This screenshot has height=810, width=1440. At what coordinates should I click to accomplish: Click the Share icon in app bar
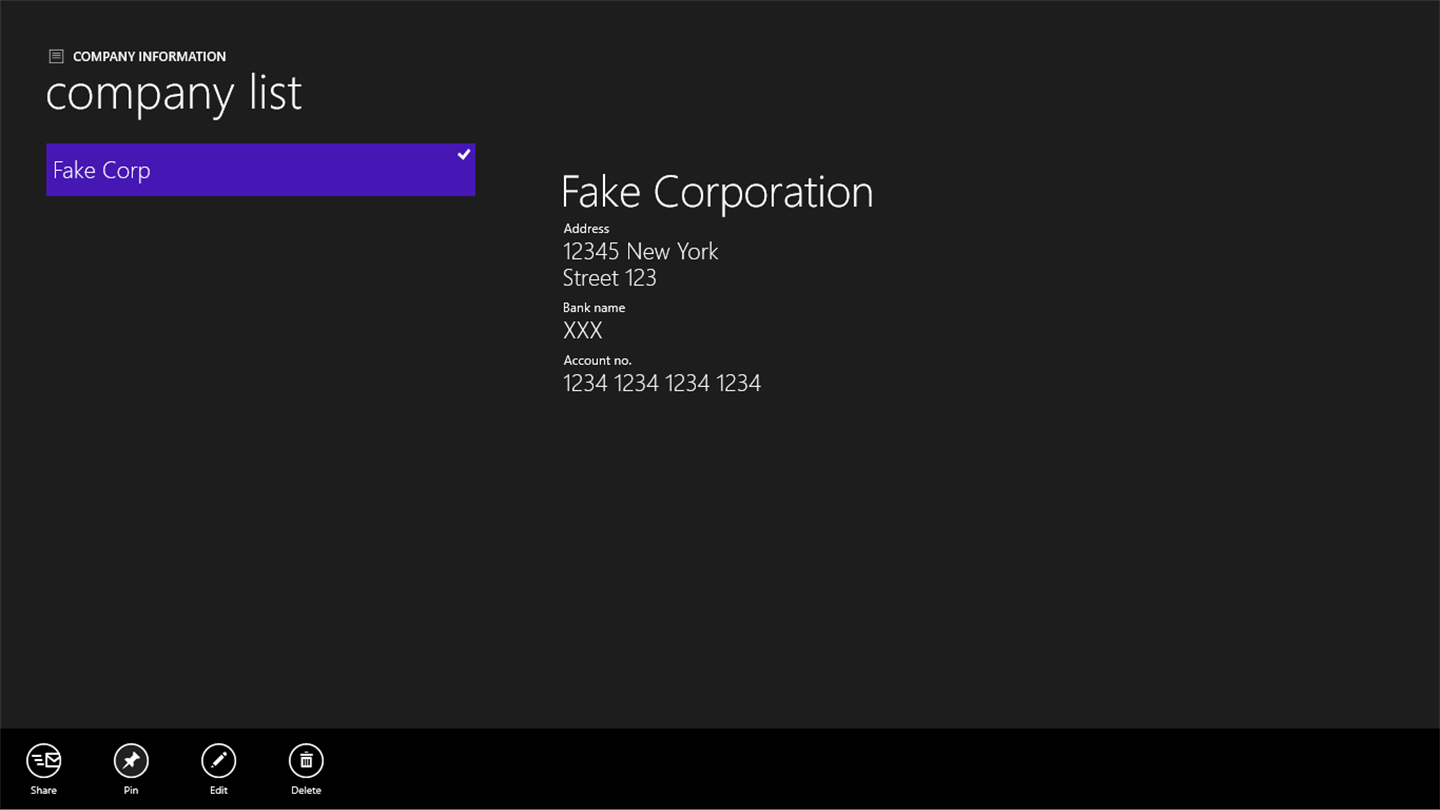[44, 761]
